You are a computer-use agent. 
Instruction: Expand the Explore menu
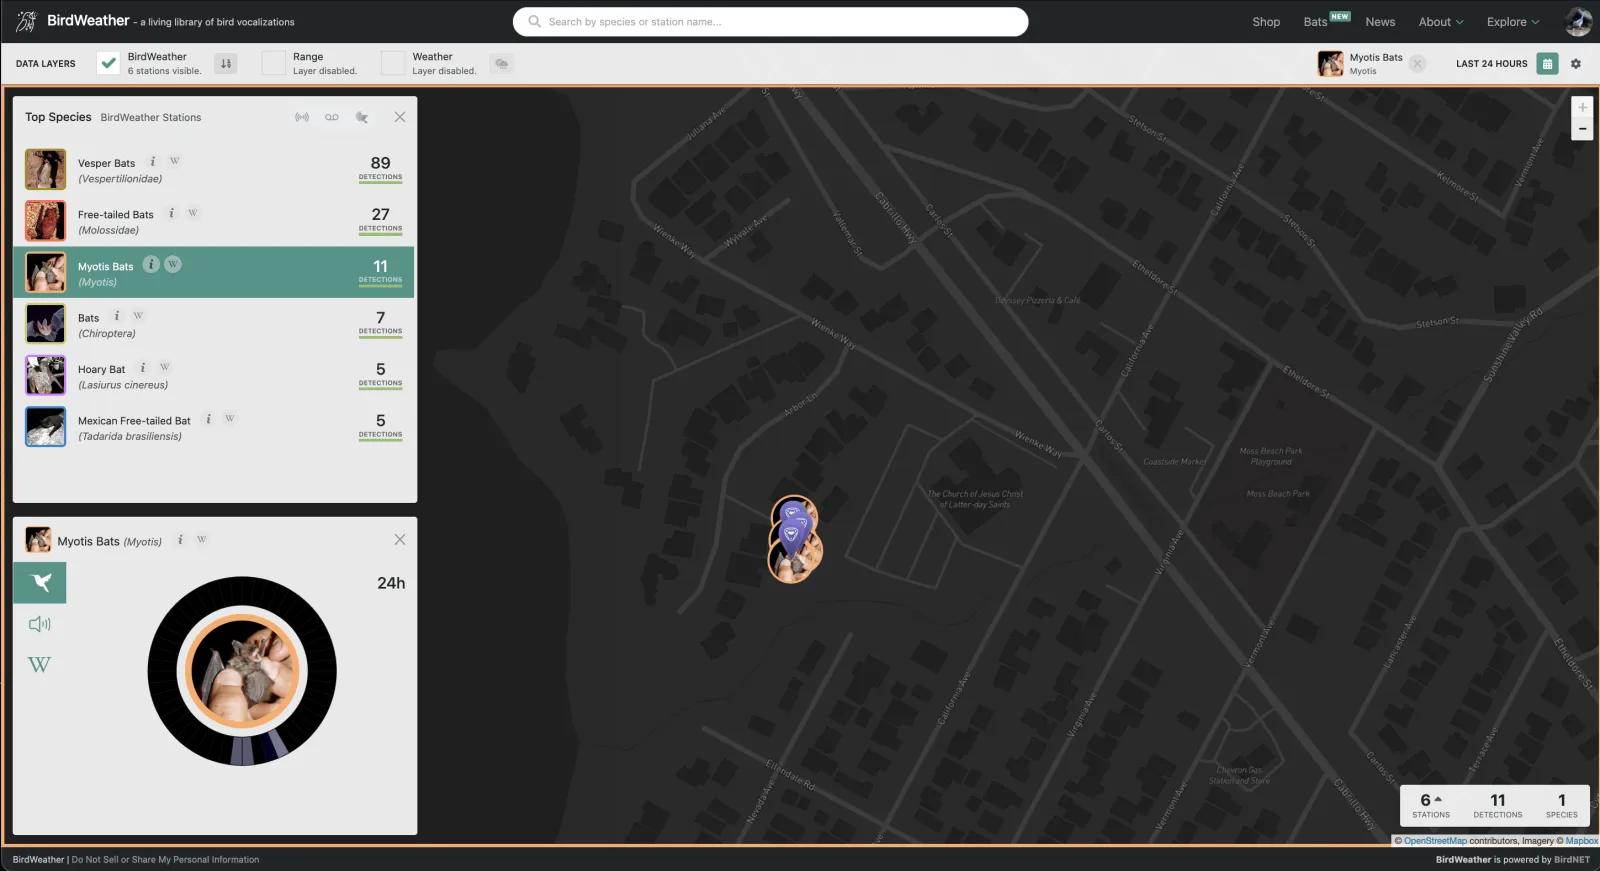coord(1513,22)
